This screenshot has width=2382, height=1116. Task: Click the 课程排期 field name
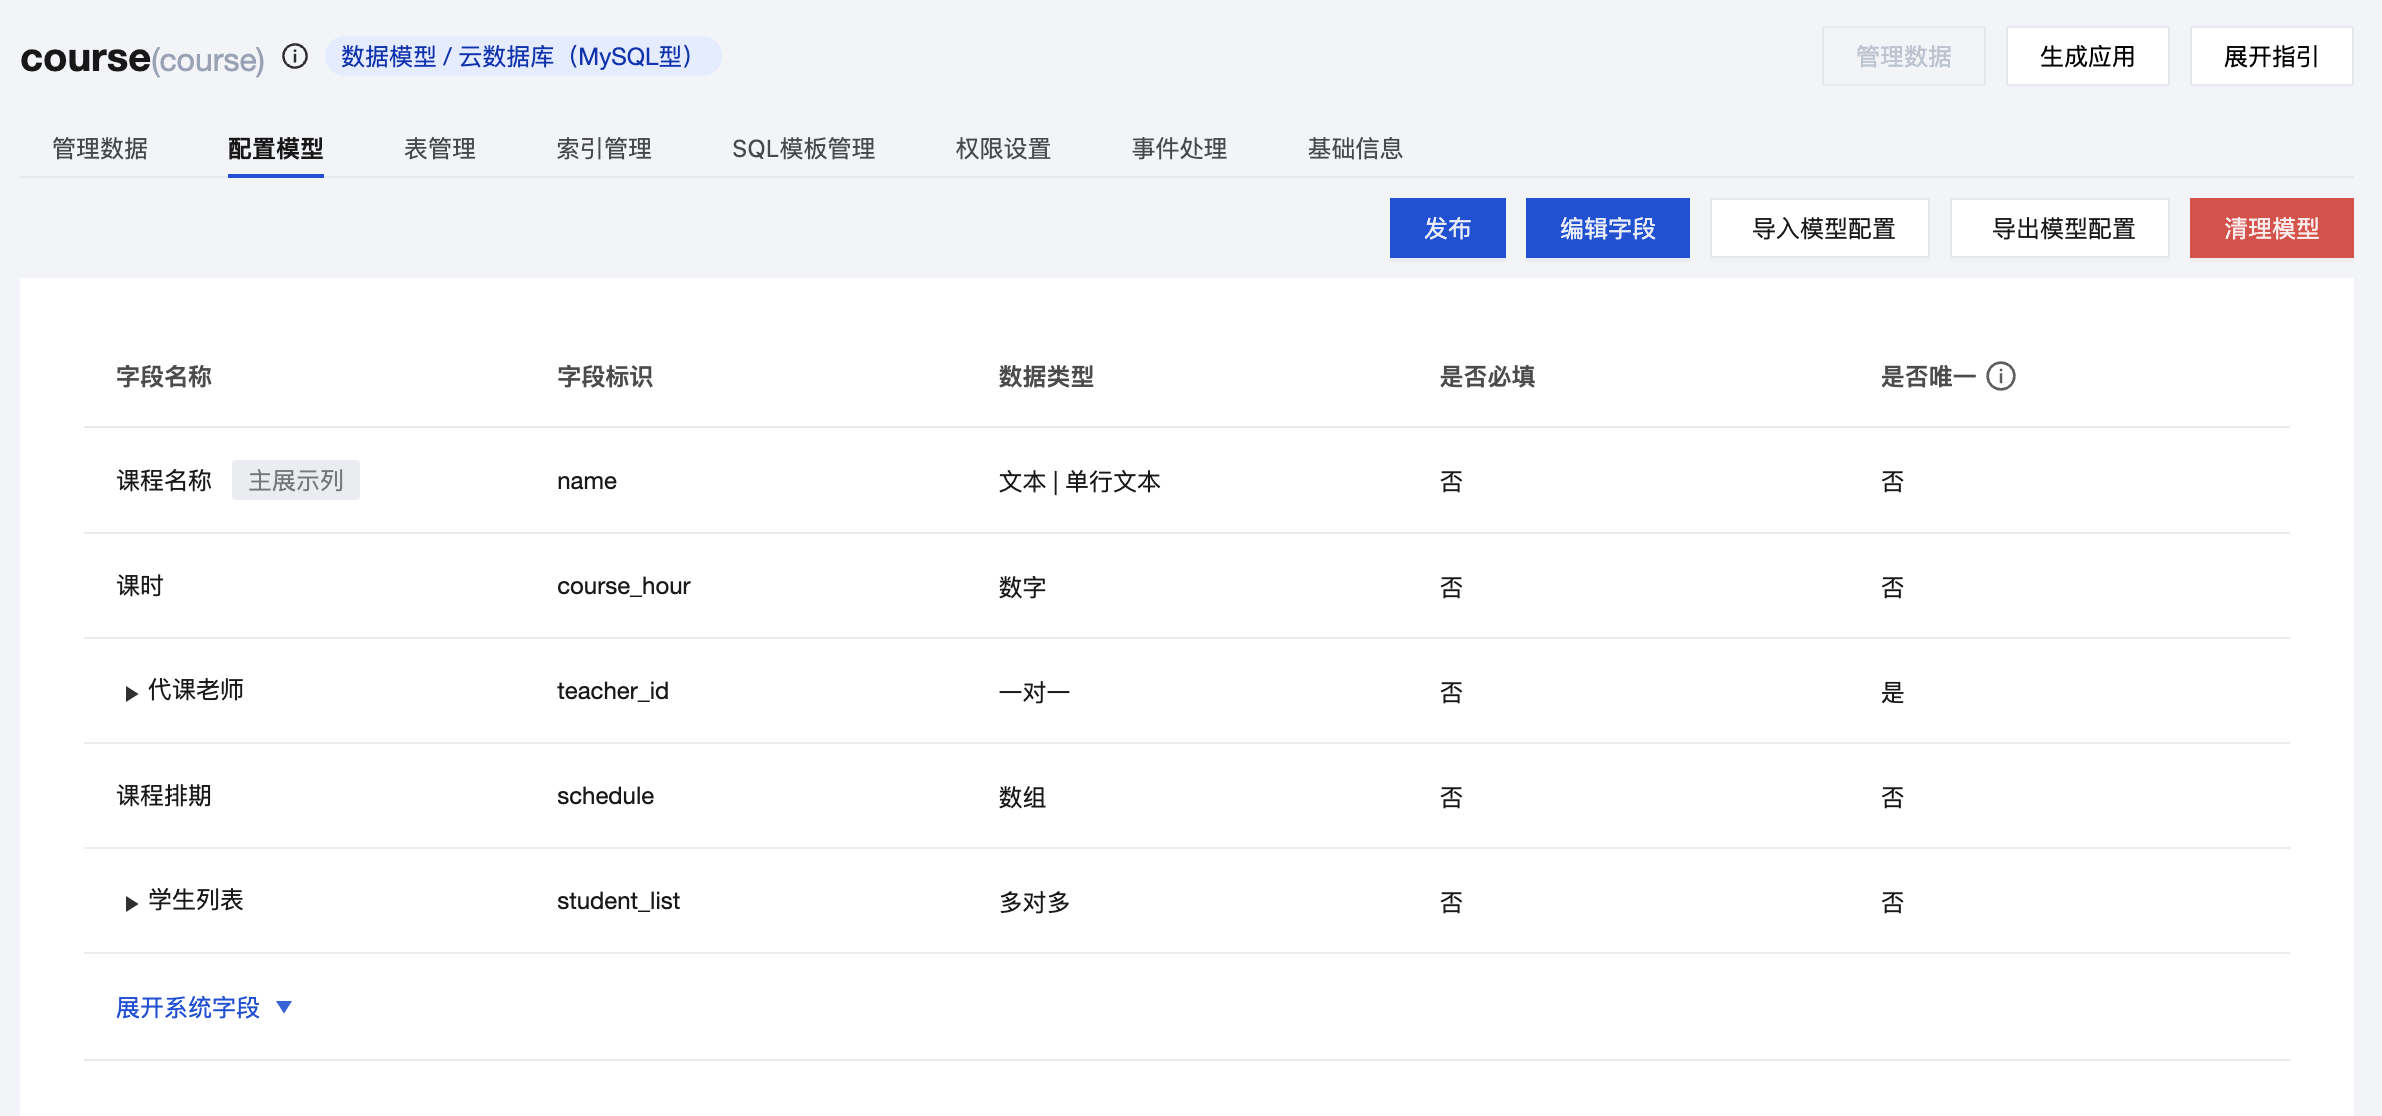(164, 796)
